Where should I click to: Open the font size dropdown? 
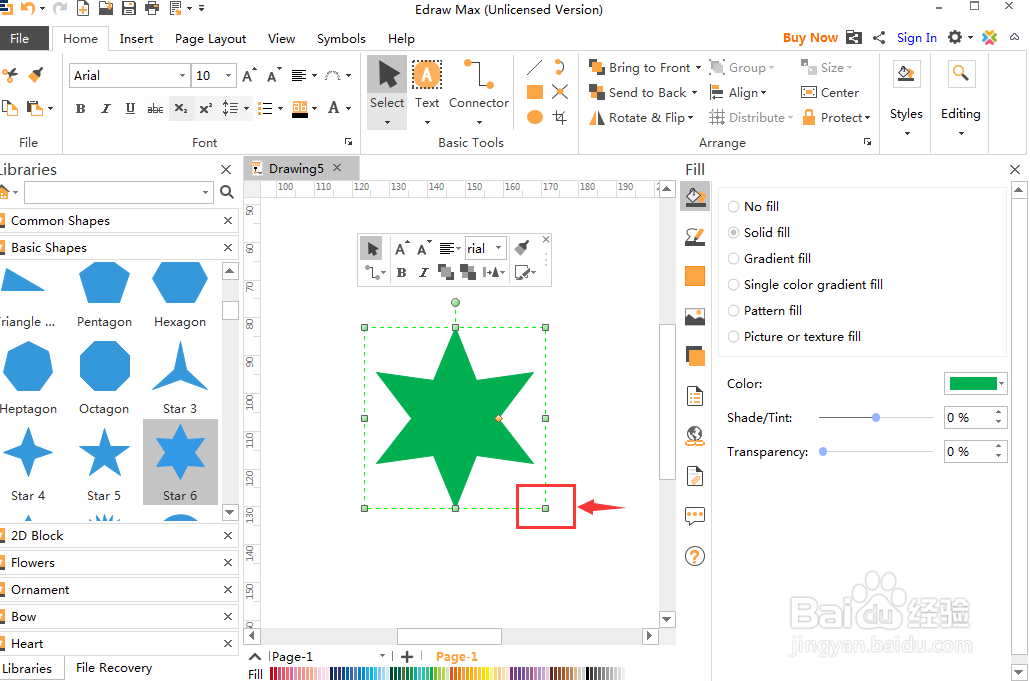[228, 76]
